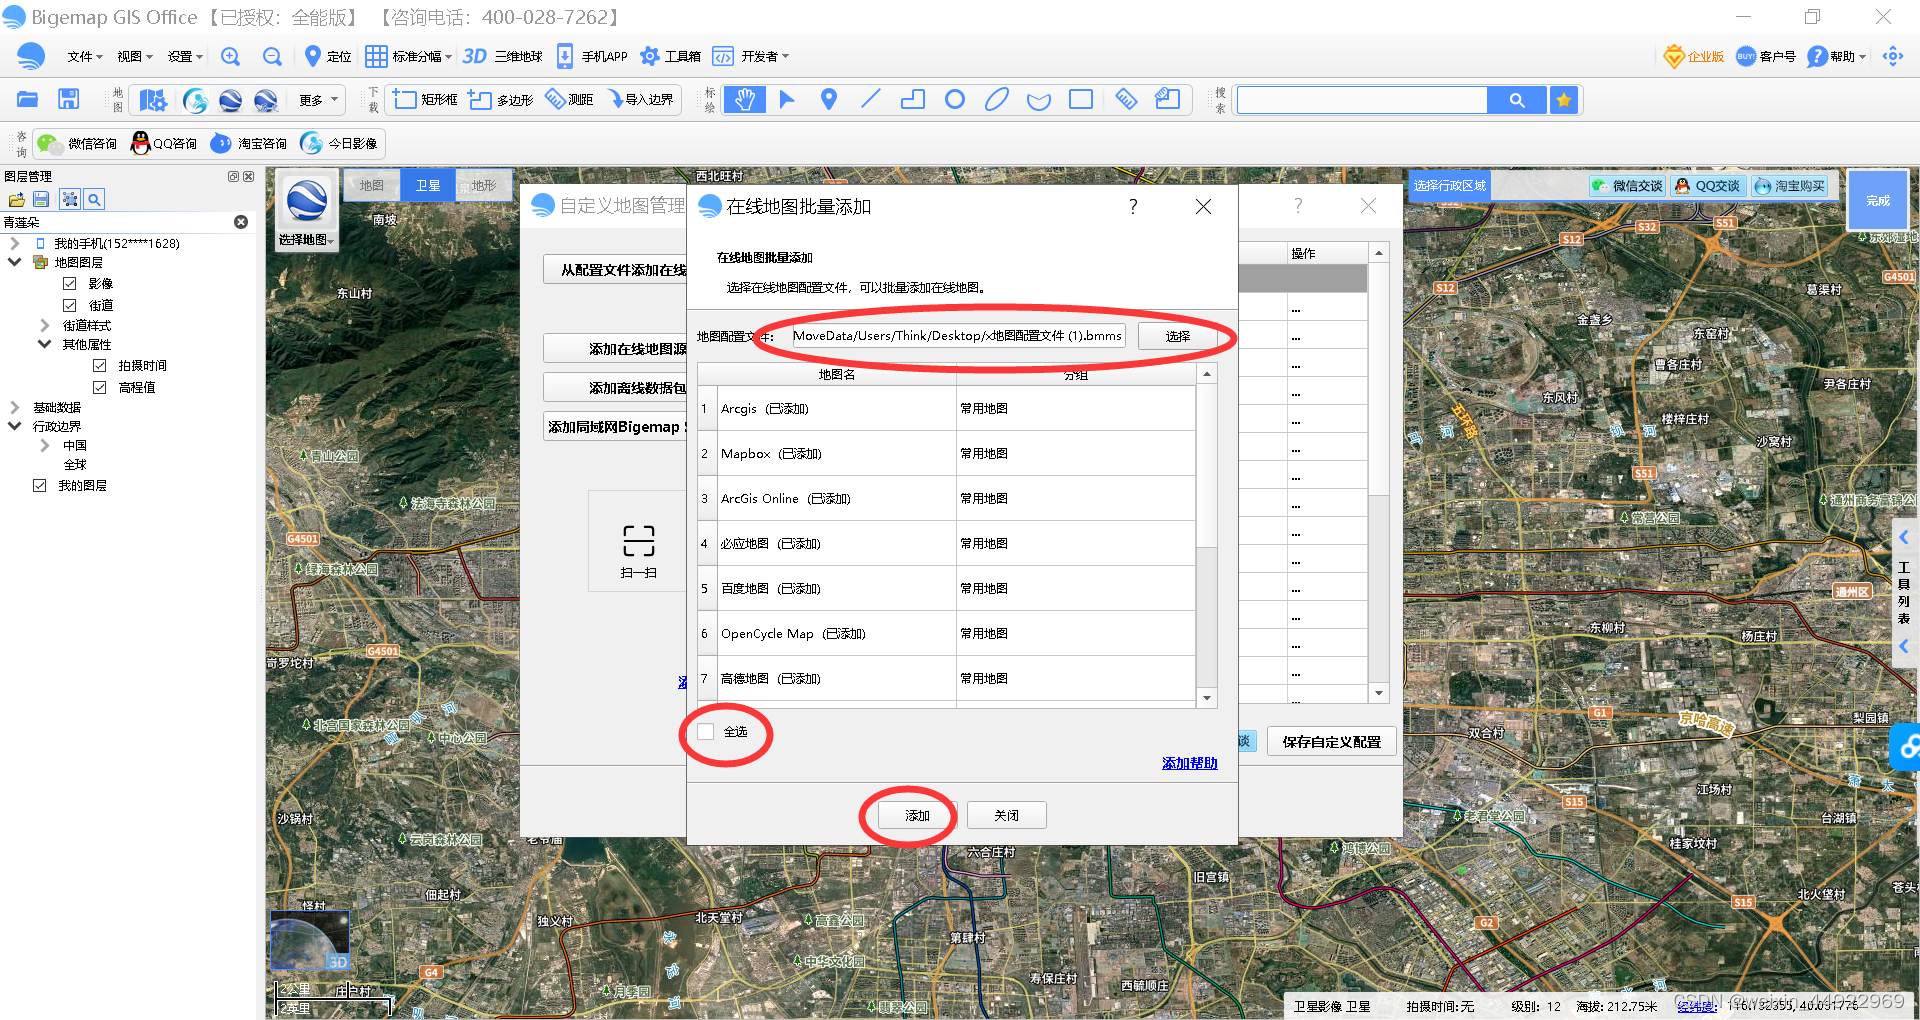Click 选择 to browse config file
The height and width of the screenshot is (1020, 1920).
(x=1177, y=336)
